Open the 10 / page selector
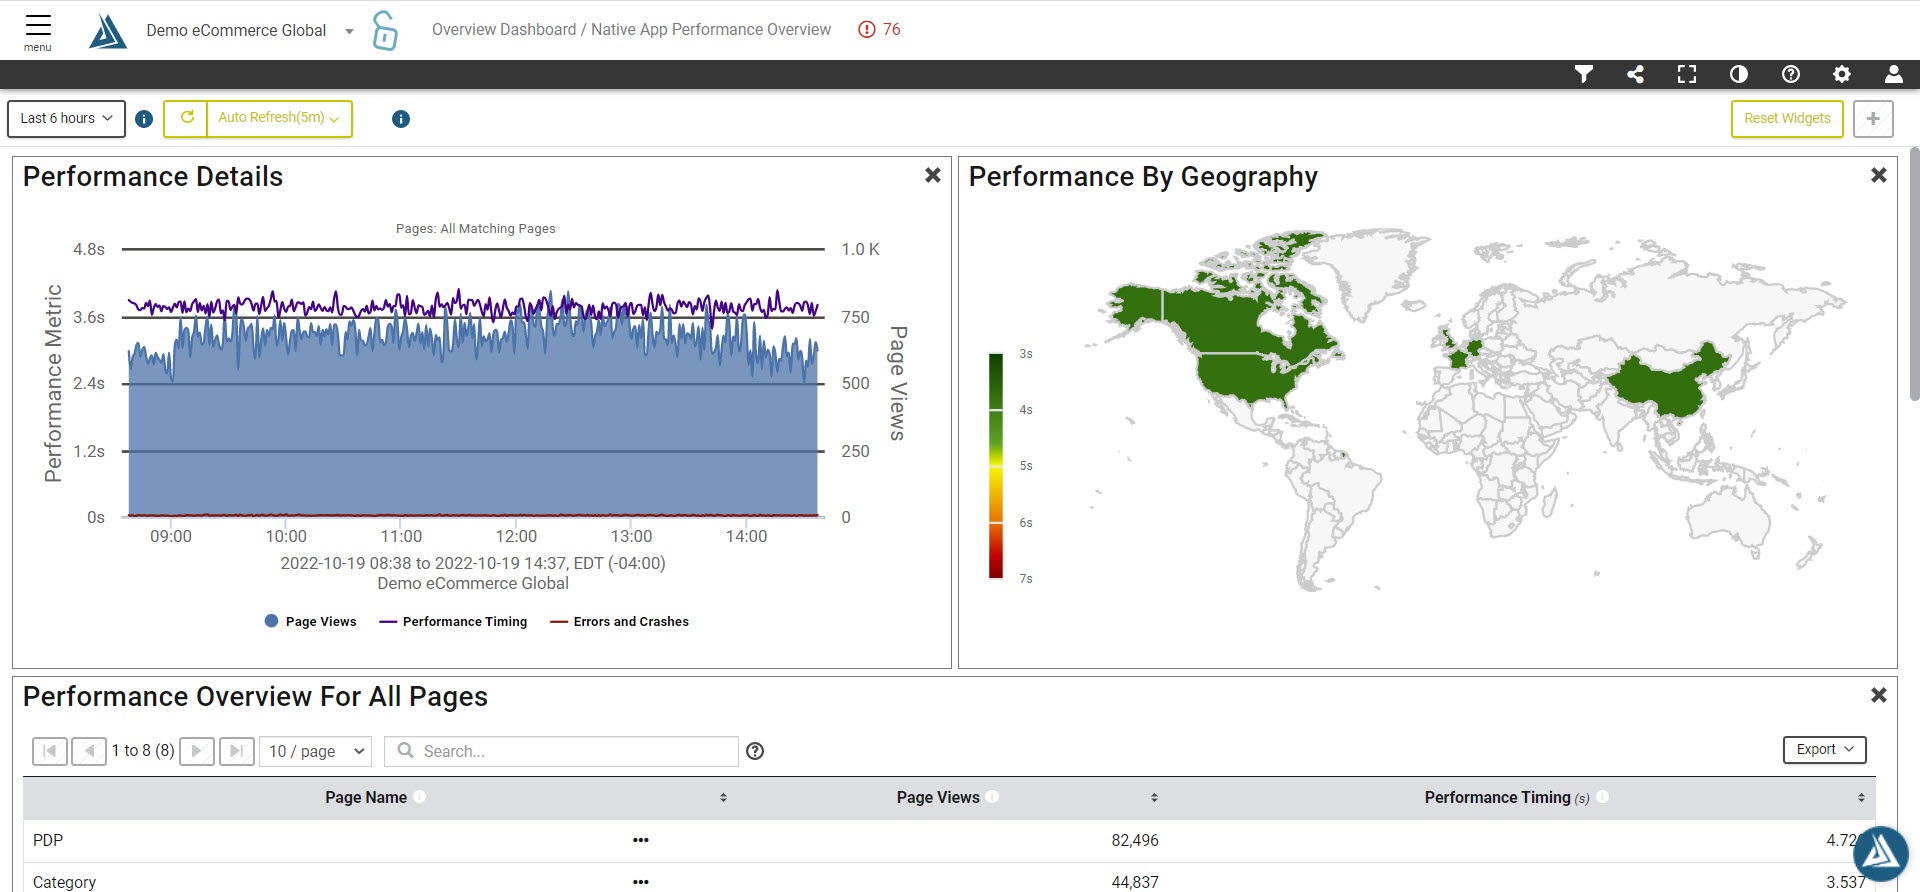The height and width of the screenshot is (892, 1920). pos(316,751)
